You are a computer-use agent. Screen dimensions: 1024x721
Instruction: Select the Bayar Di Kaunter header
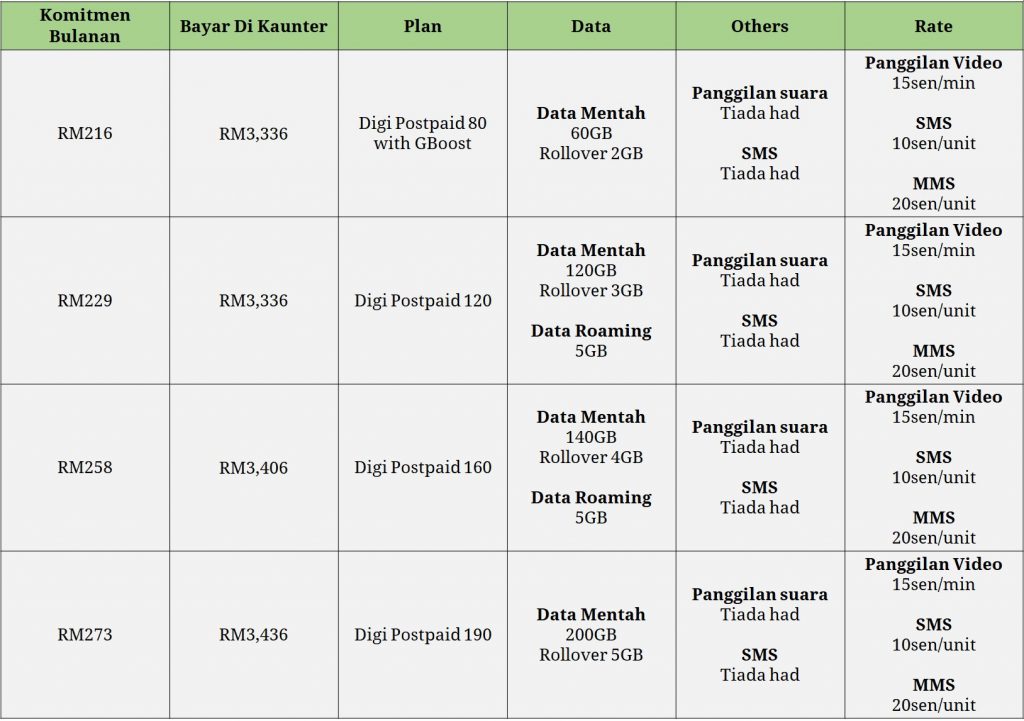point(254,25)
